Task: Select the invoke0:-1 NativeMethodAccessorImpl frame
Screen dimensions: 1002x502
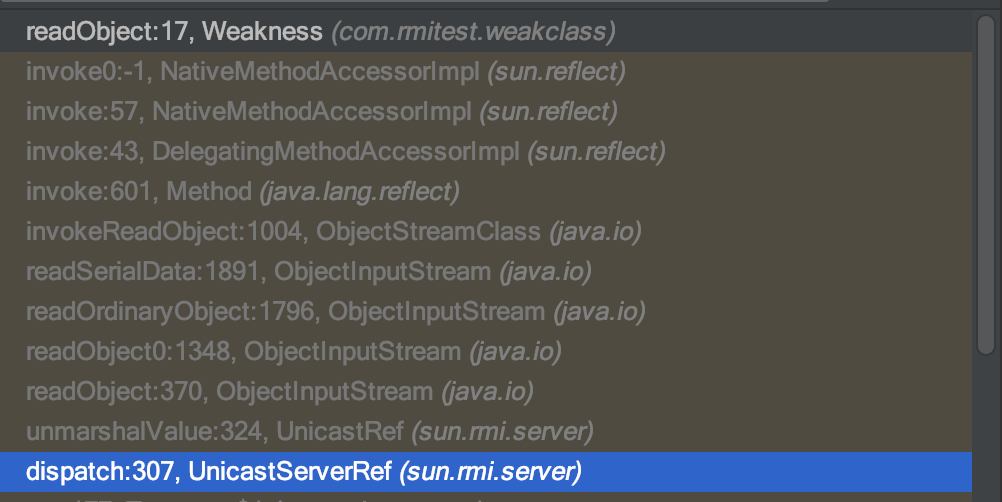Action: point(486,72)
